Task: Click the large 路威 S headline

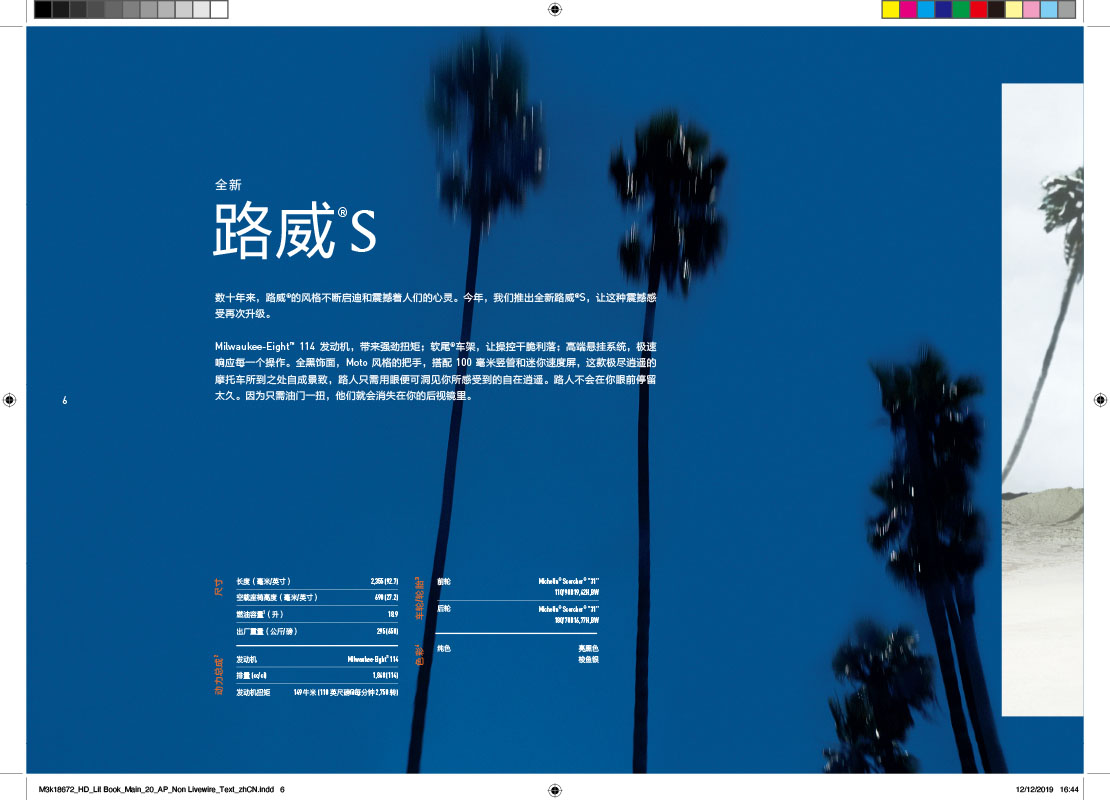Action: (x=294, y=231)
